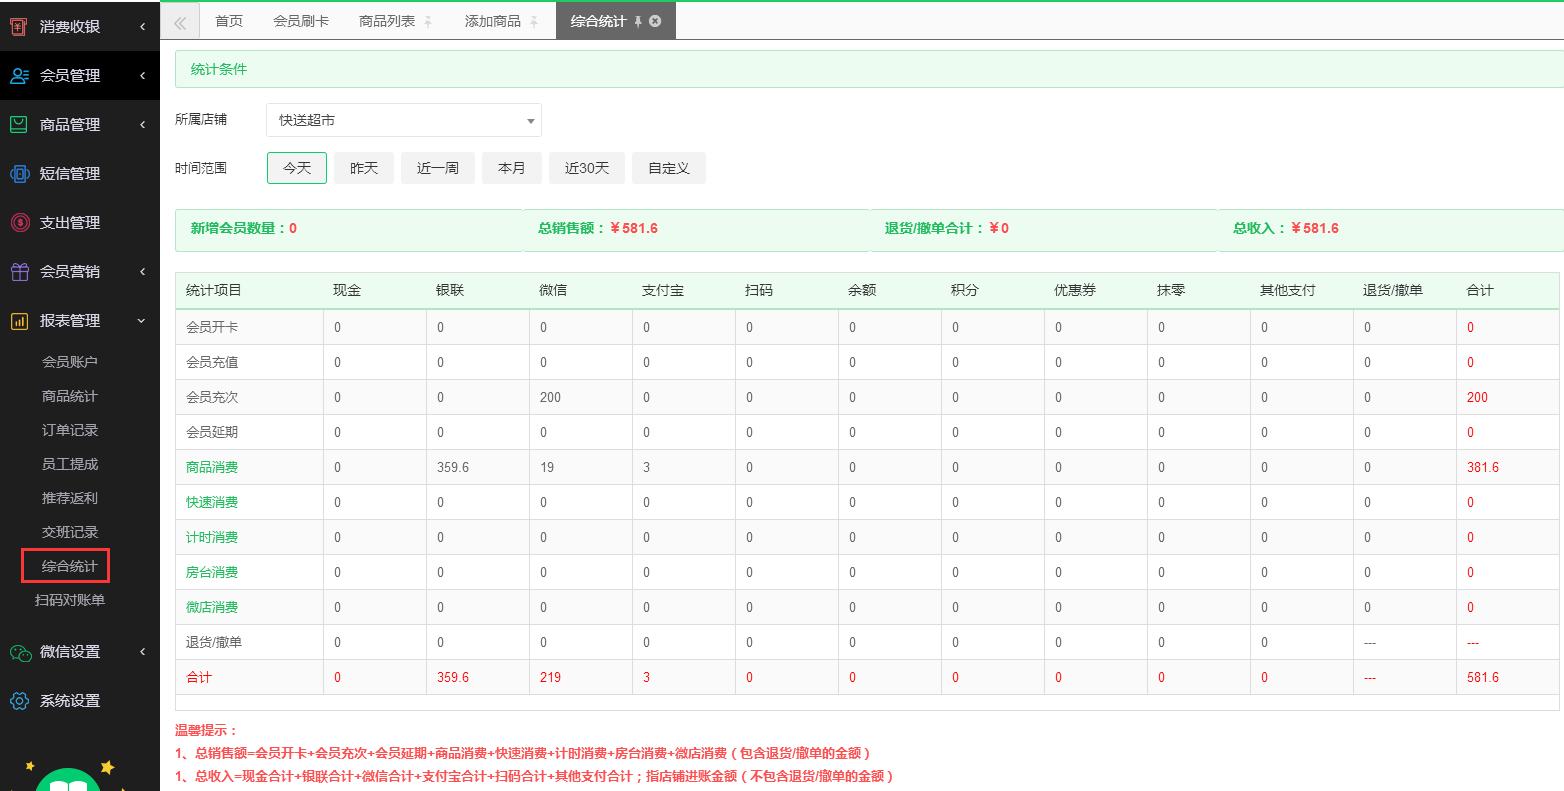Open 员工提成 report
The image size is (1564, 791).
70,464
